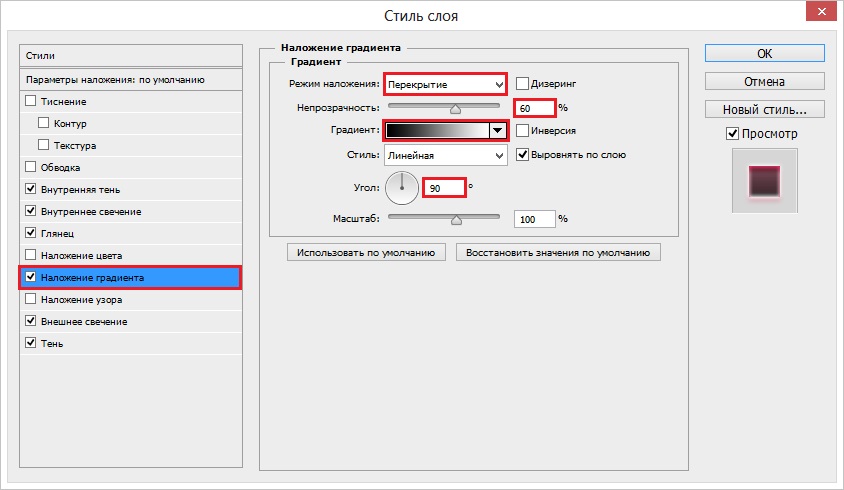Screen dimensions: 844x490
Task: Select the Внутреннее свечение row label
Action: pyautogui.click(x=91, y=212)
